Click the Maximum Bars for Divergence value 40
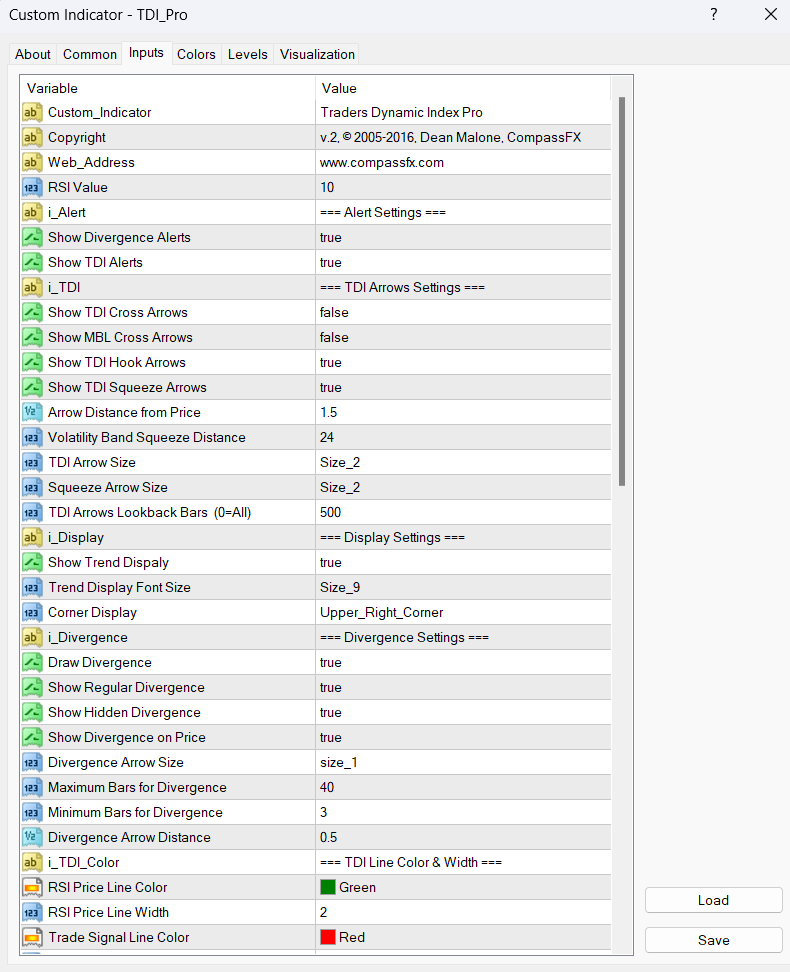 [328, 787]
